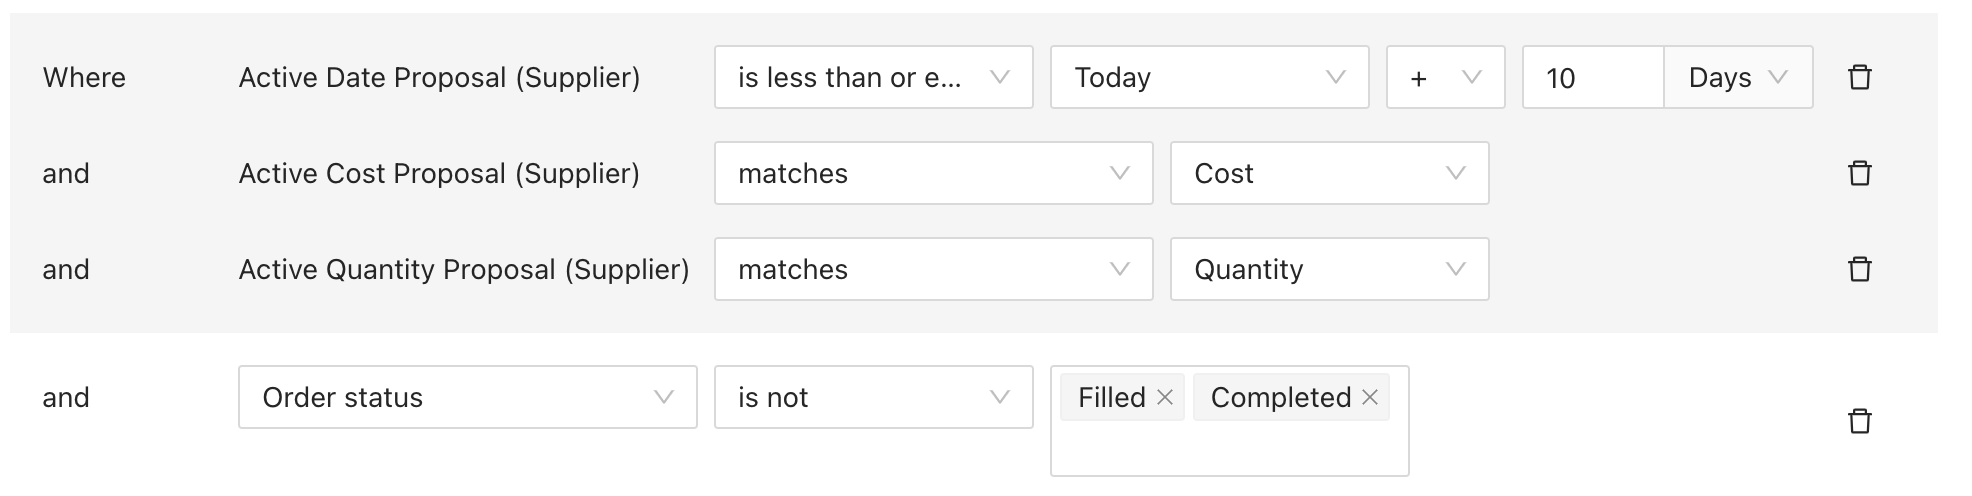The height and width of the screenshot is (496, 1972).
Task: Open the plus sign offset dropdown
Action: [1445, 77]
